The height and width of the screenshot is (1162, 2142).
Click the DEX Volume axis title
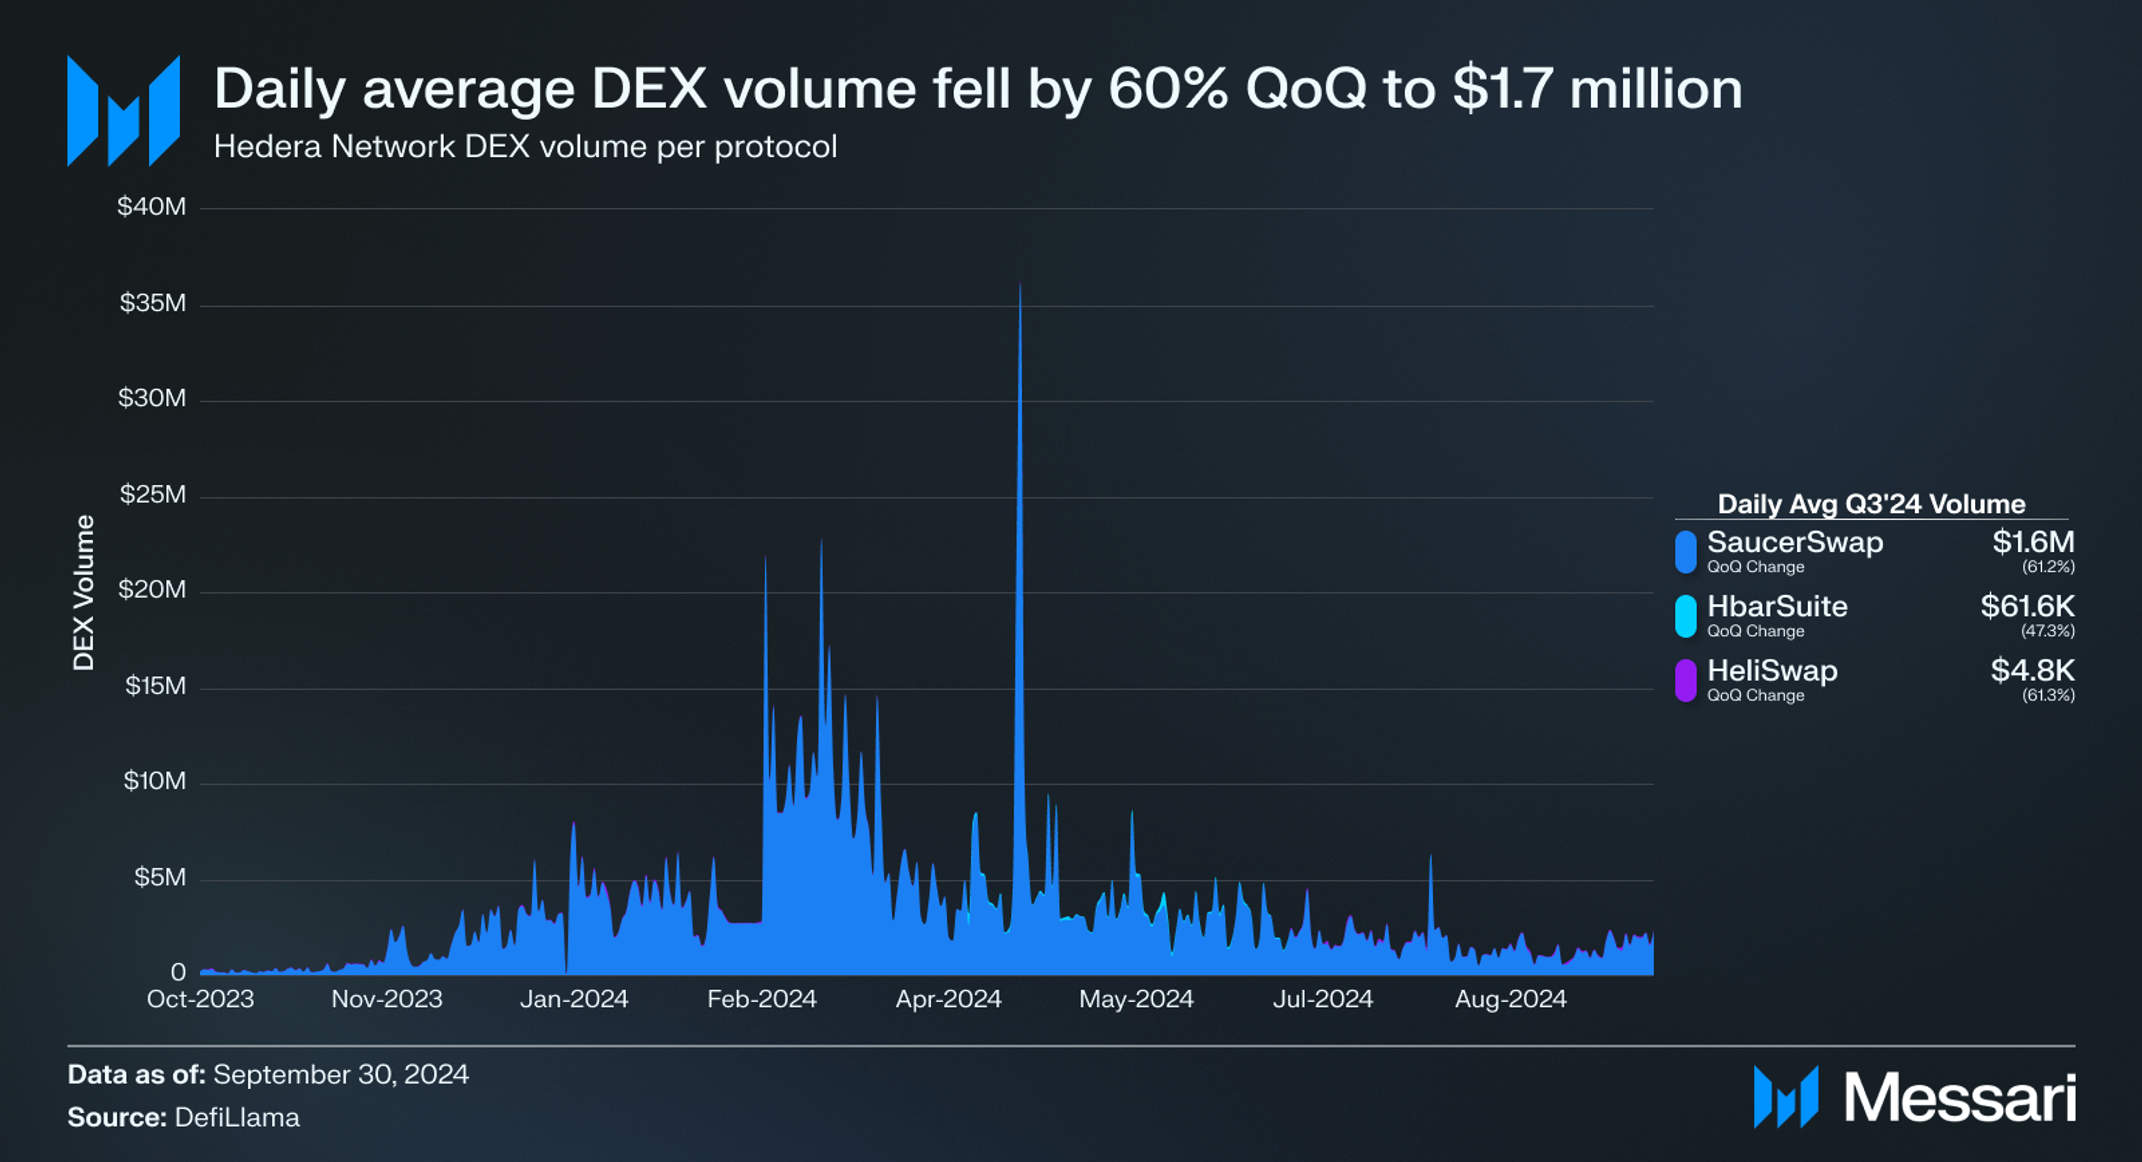click(84, 593)
